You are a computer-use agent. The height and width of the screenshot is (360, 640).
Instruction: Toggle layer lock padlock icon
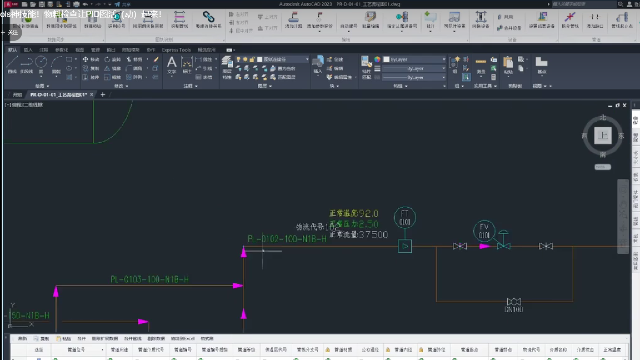coord(252,60)
